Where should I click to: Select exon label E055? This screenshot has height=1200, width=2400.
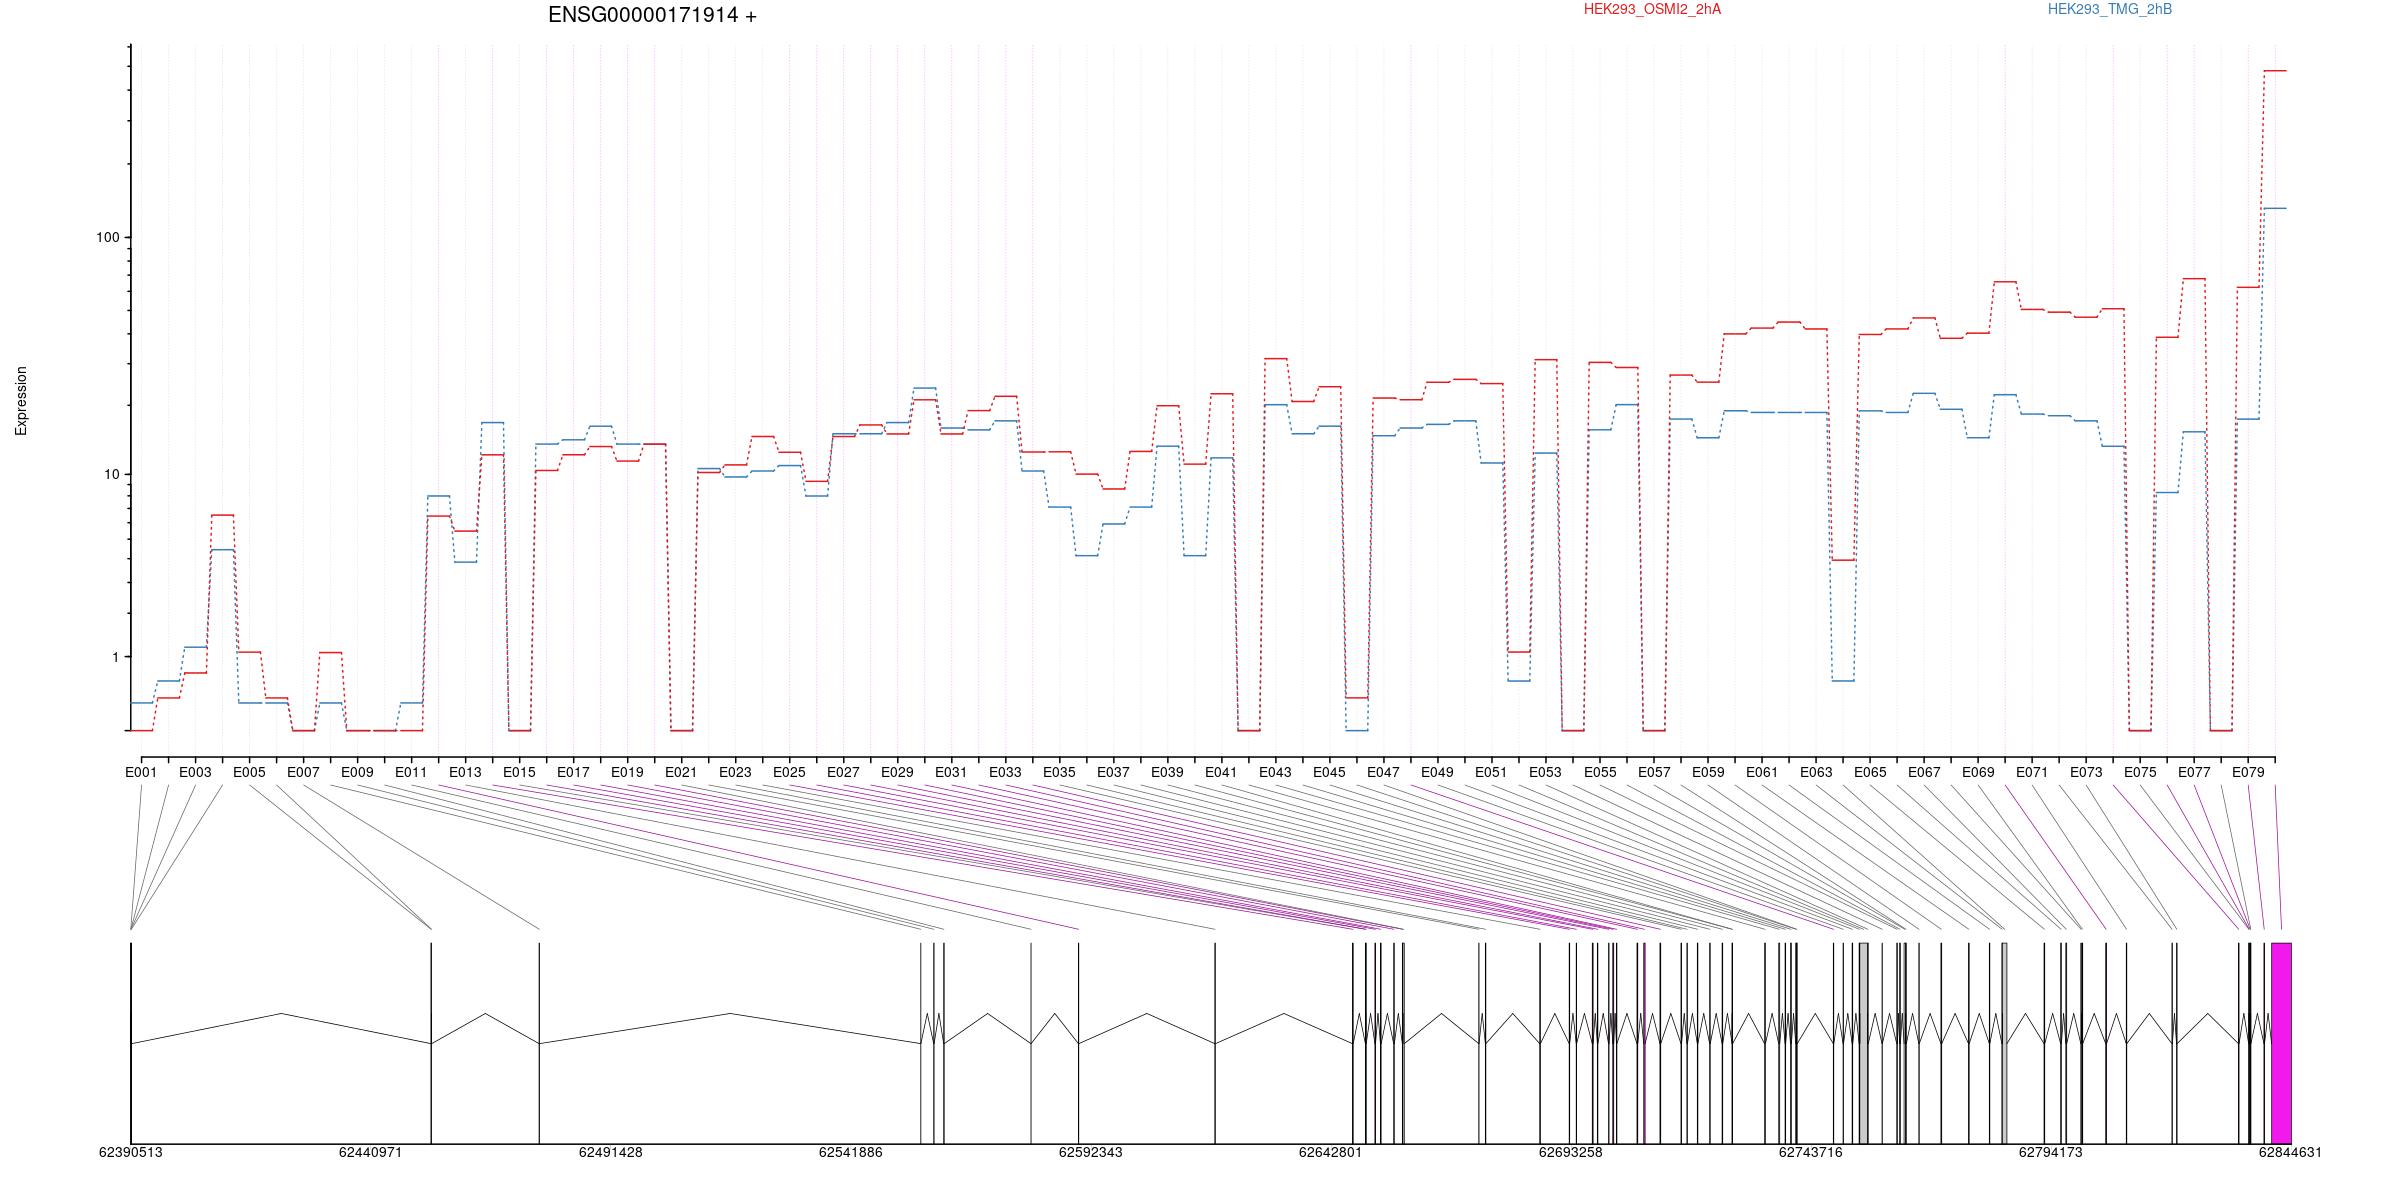click(1599, 772)
